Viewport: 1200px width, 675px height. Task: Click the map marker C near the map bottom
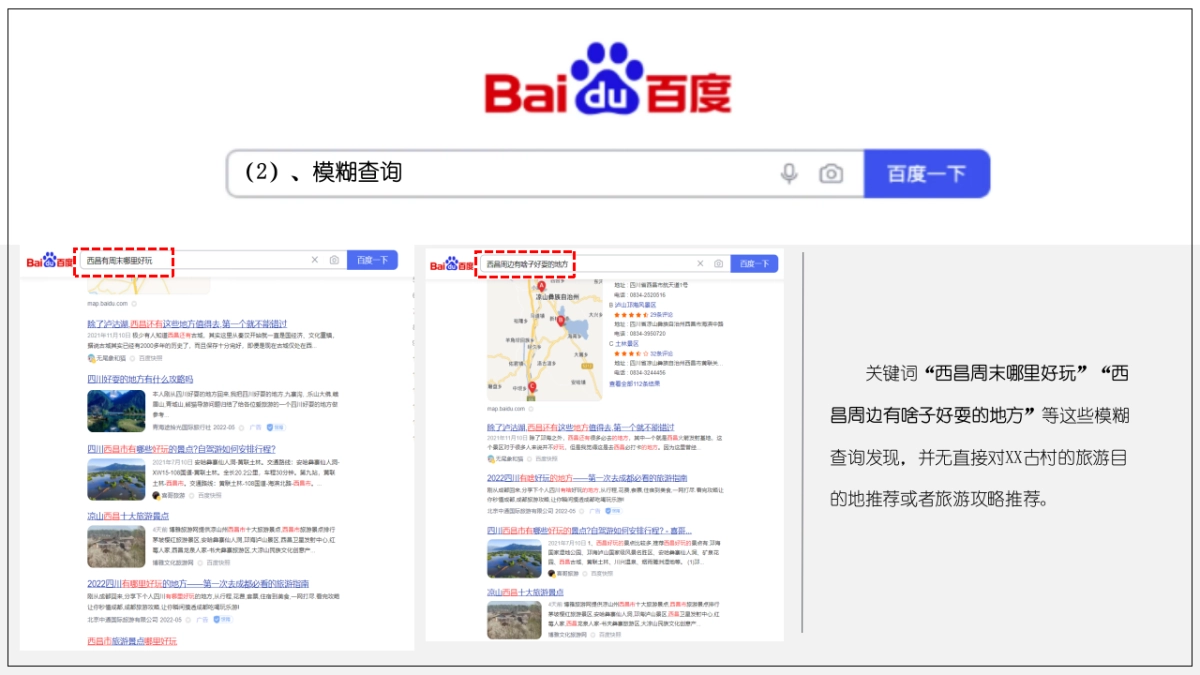pyautogui.click(x=531, y=386)
